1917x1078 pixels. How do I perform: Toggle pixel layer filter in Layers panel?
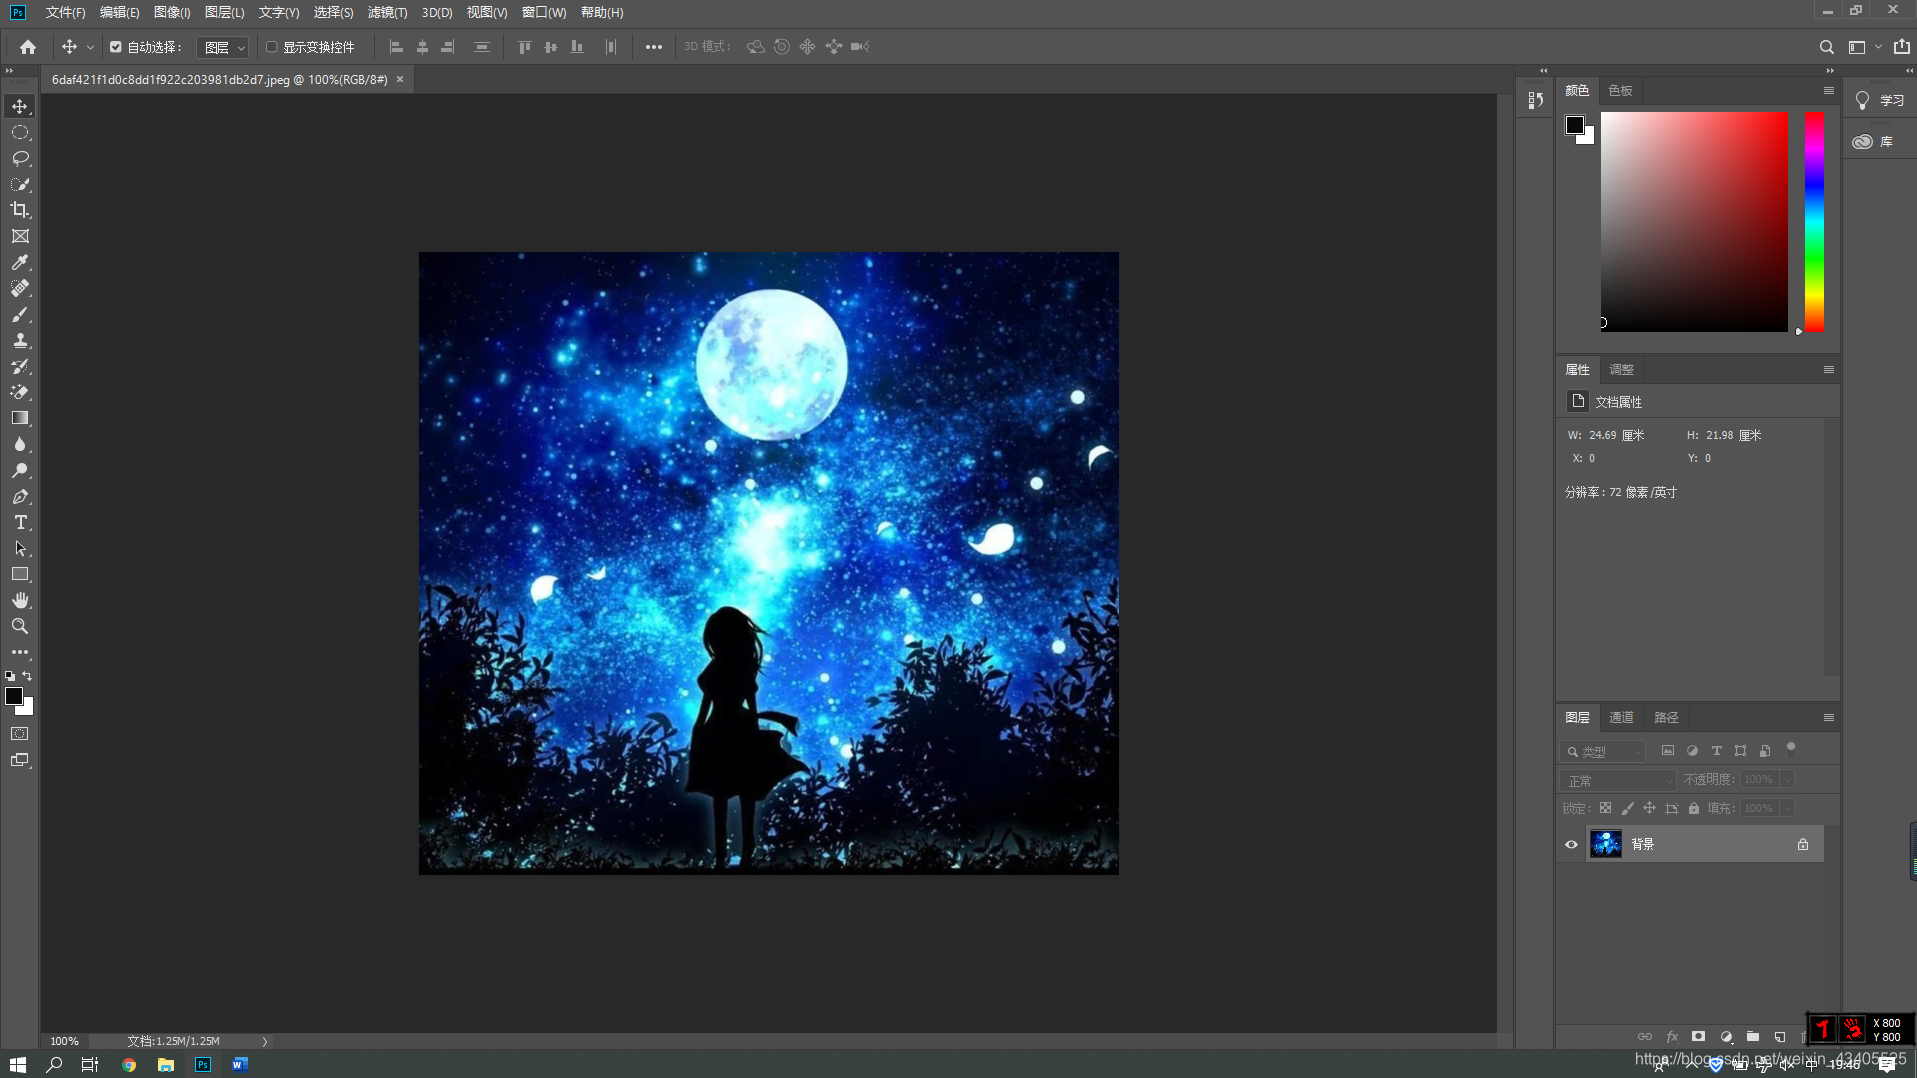pos(1667,751)
